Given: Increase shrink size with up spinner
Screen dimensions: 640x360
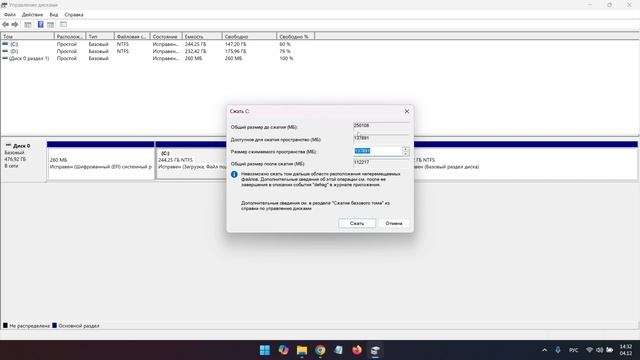Looking at the screenshot, I should tap(406, 149).
